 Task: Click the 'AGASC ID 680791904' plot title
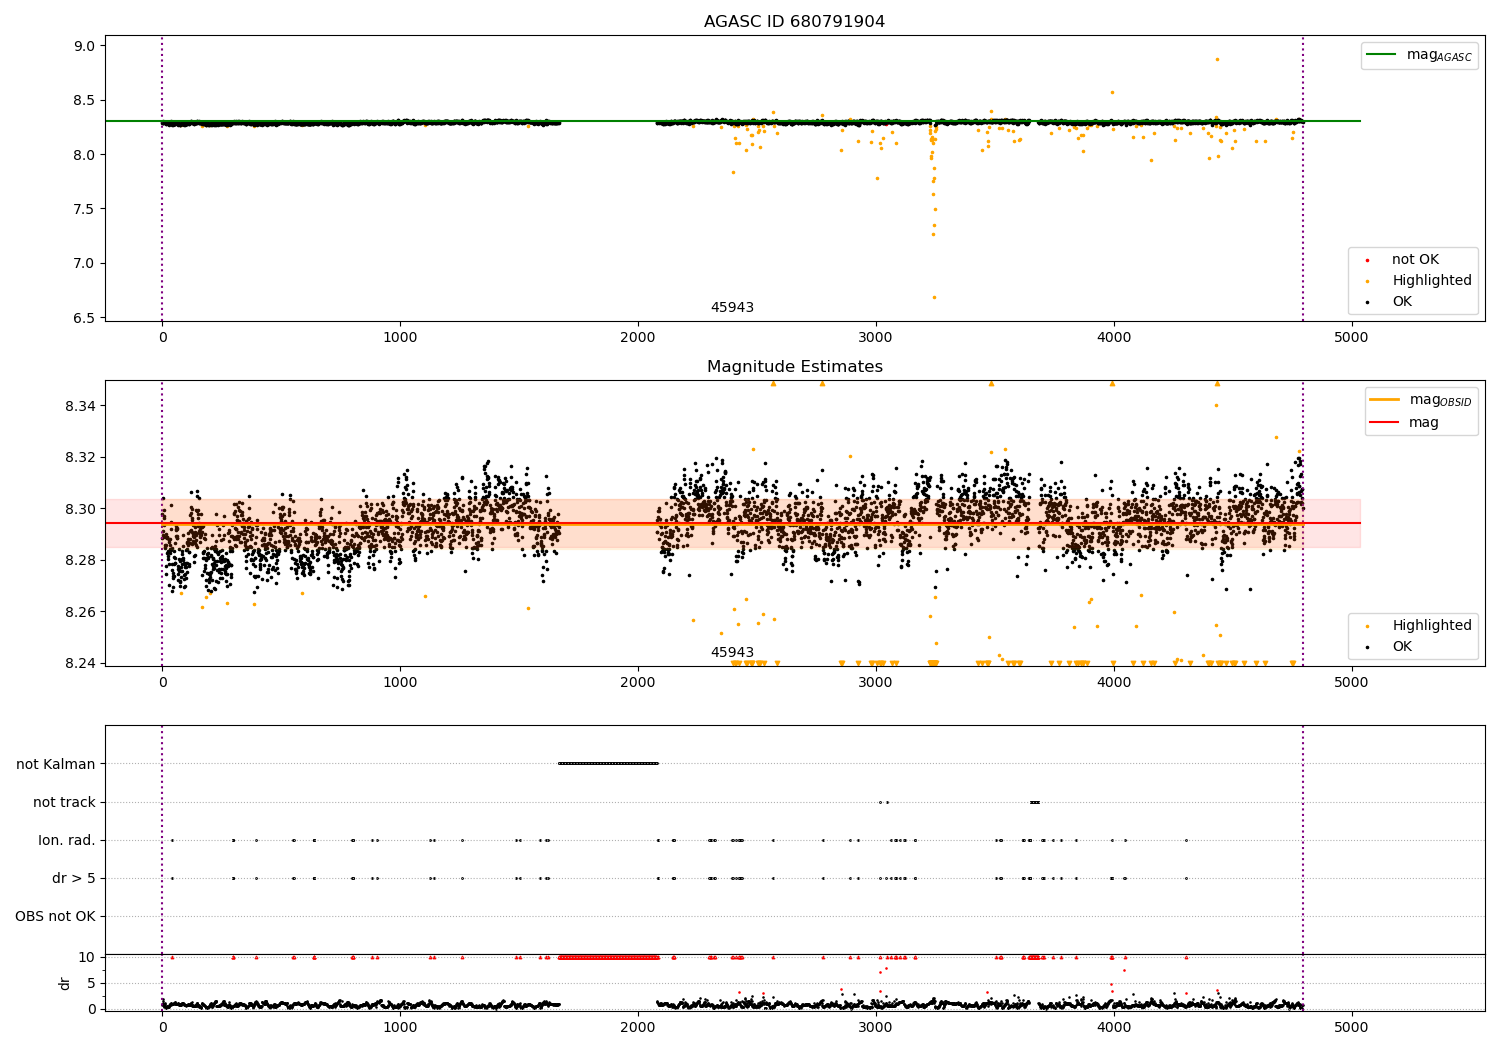click(x=795, y=22)
